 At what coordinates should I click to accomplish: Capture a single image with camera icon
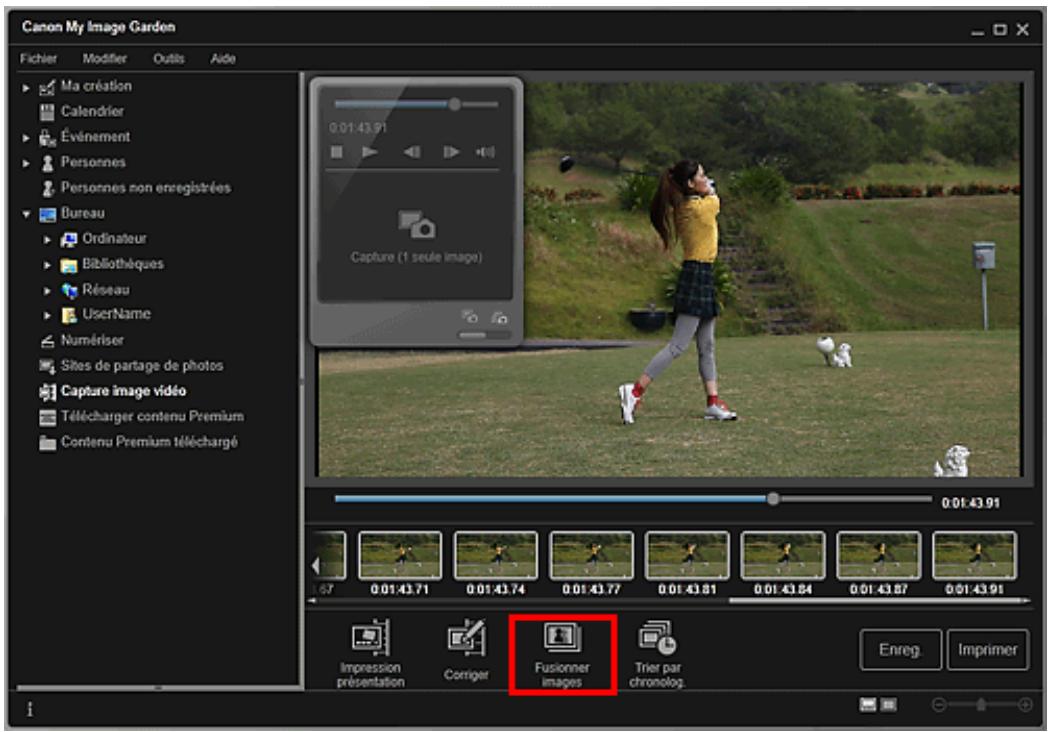[x=416, y=225]
